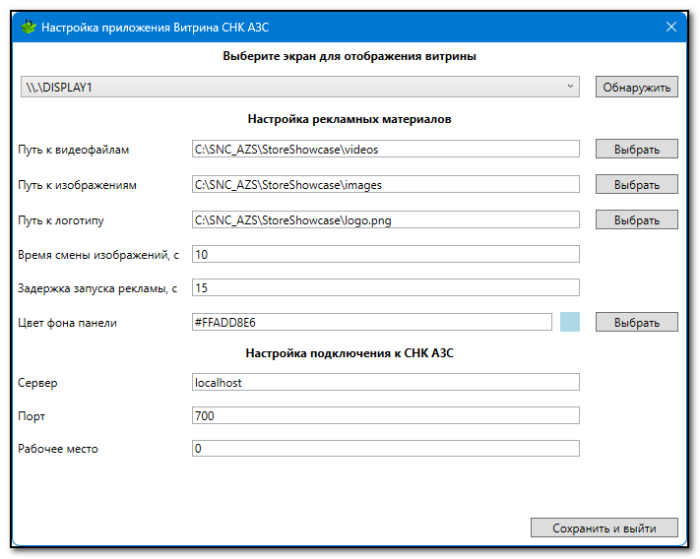700x559 pixels.
Task: Focus the logo path field
Action: pos(386,219)
